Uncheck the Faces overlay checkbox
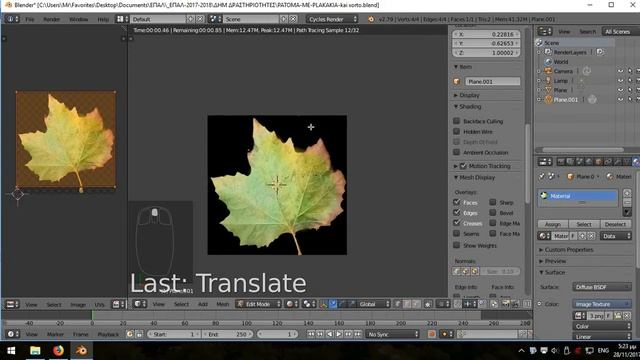The image size is (640, 360). 457,202
